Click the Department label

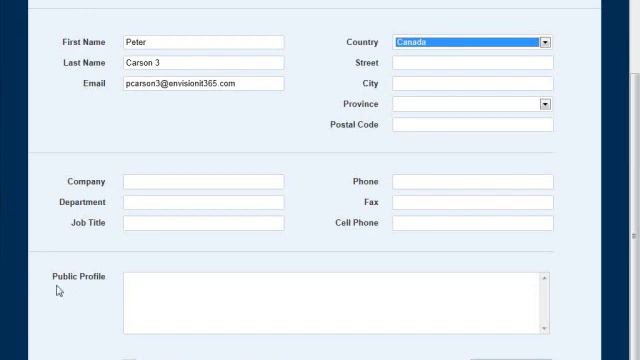click(82, 202)
